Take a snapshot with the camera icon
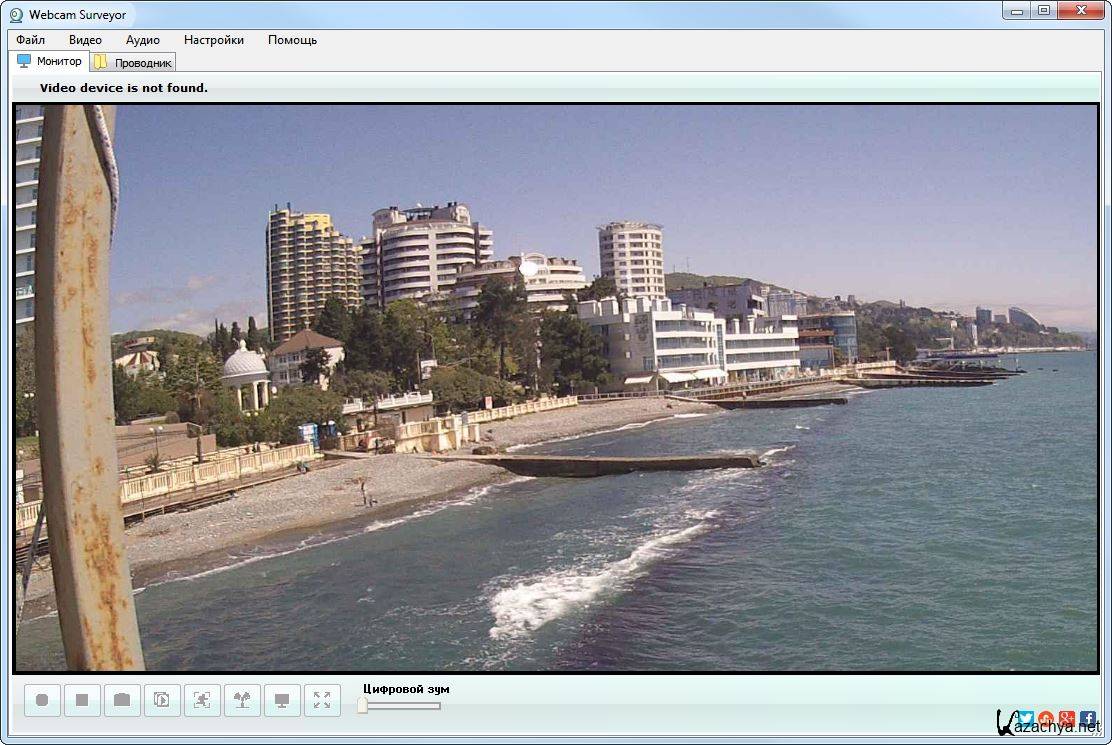1112x745 pixels. pyautogui.click(x=122, y=701)
